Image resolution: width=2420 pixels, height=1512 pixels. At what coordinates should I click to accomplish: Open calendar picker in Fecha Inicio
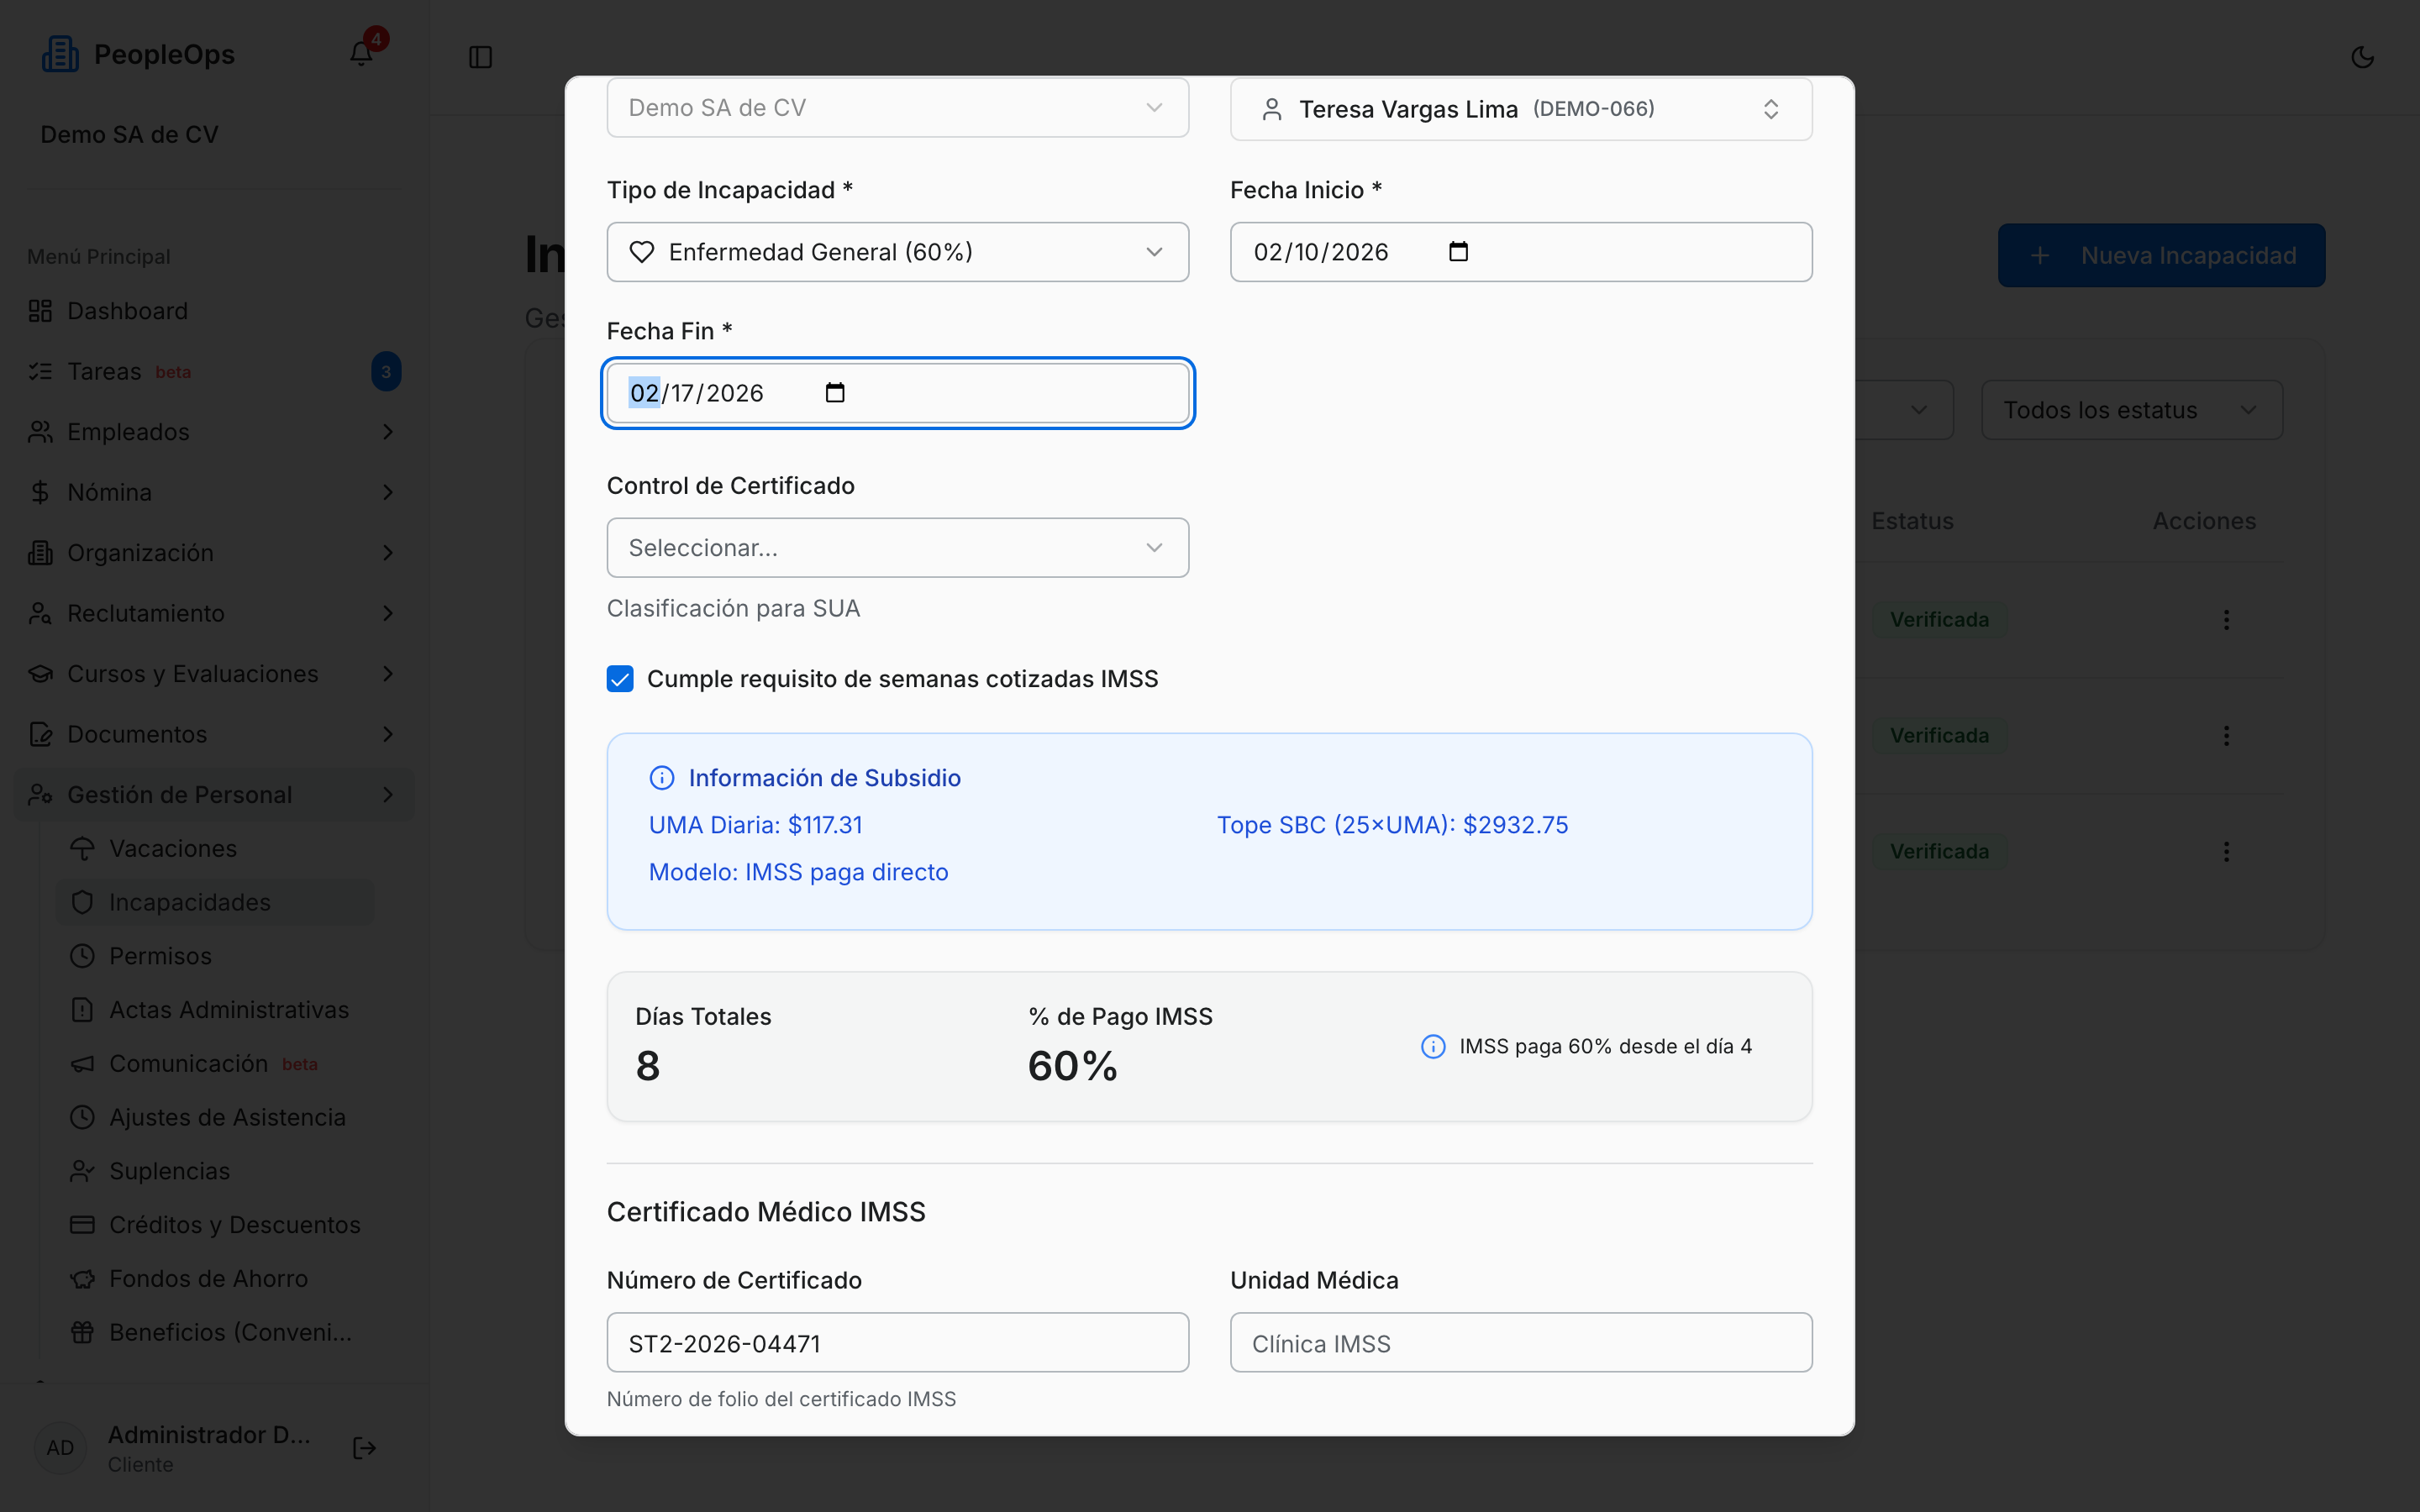(x=1458, y=252)
